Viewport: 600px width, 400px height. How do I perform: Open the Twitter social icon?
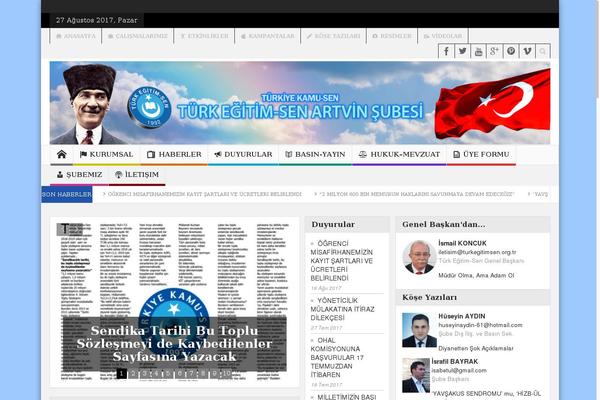(462, 51)
